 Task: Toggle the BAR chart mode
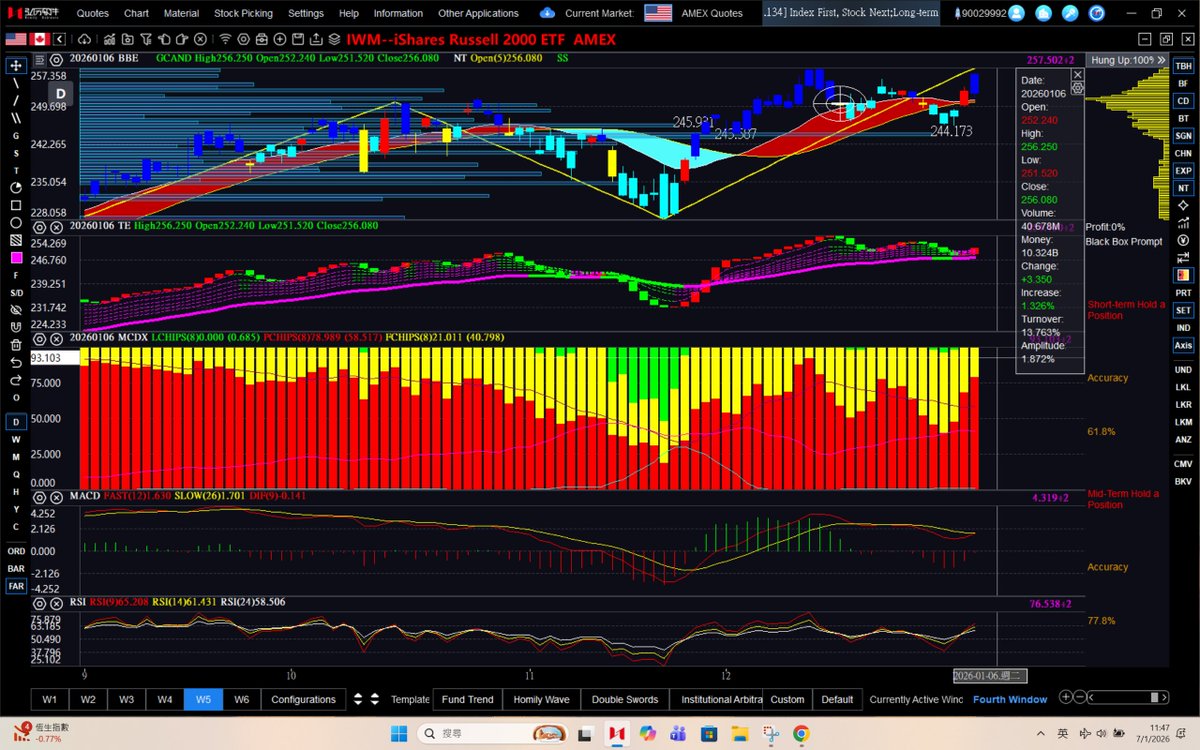pyautogui.click(x=16, y=568)
